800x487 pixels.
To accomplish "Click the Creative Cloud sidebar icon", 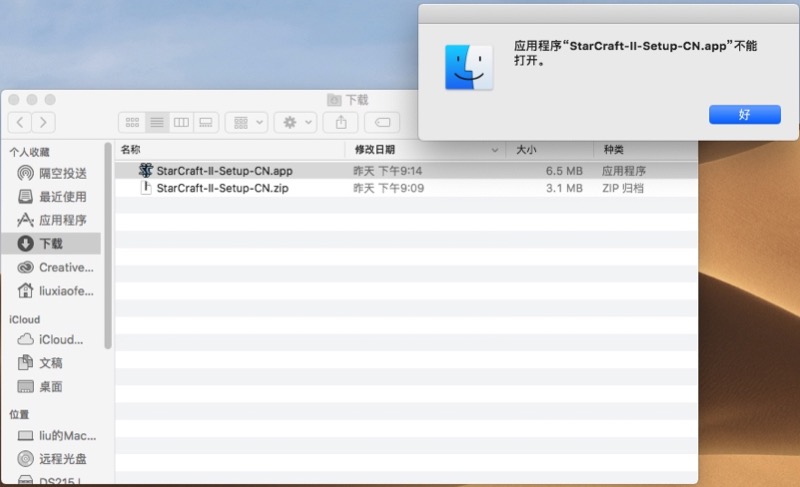I will (26, 267).
